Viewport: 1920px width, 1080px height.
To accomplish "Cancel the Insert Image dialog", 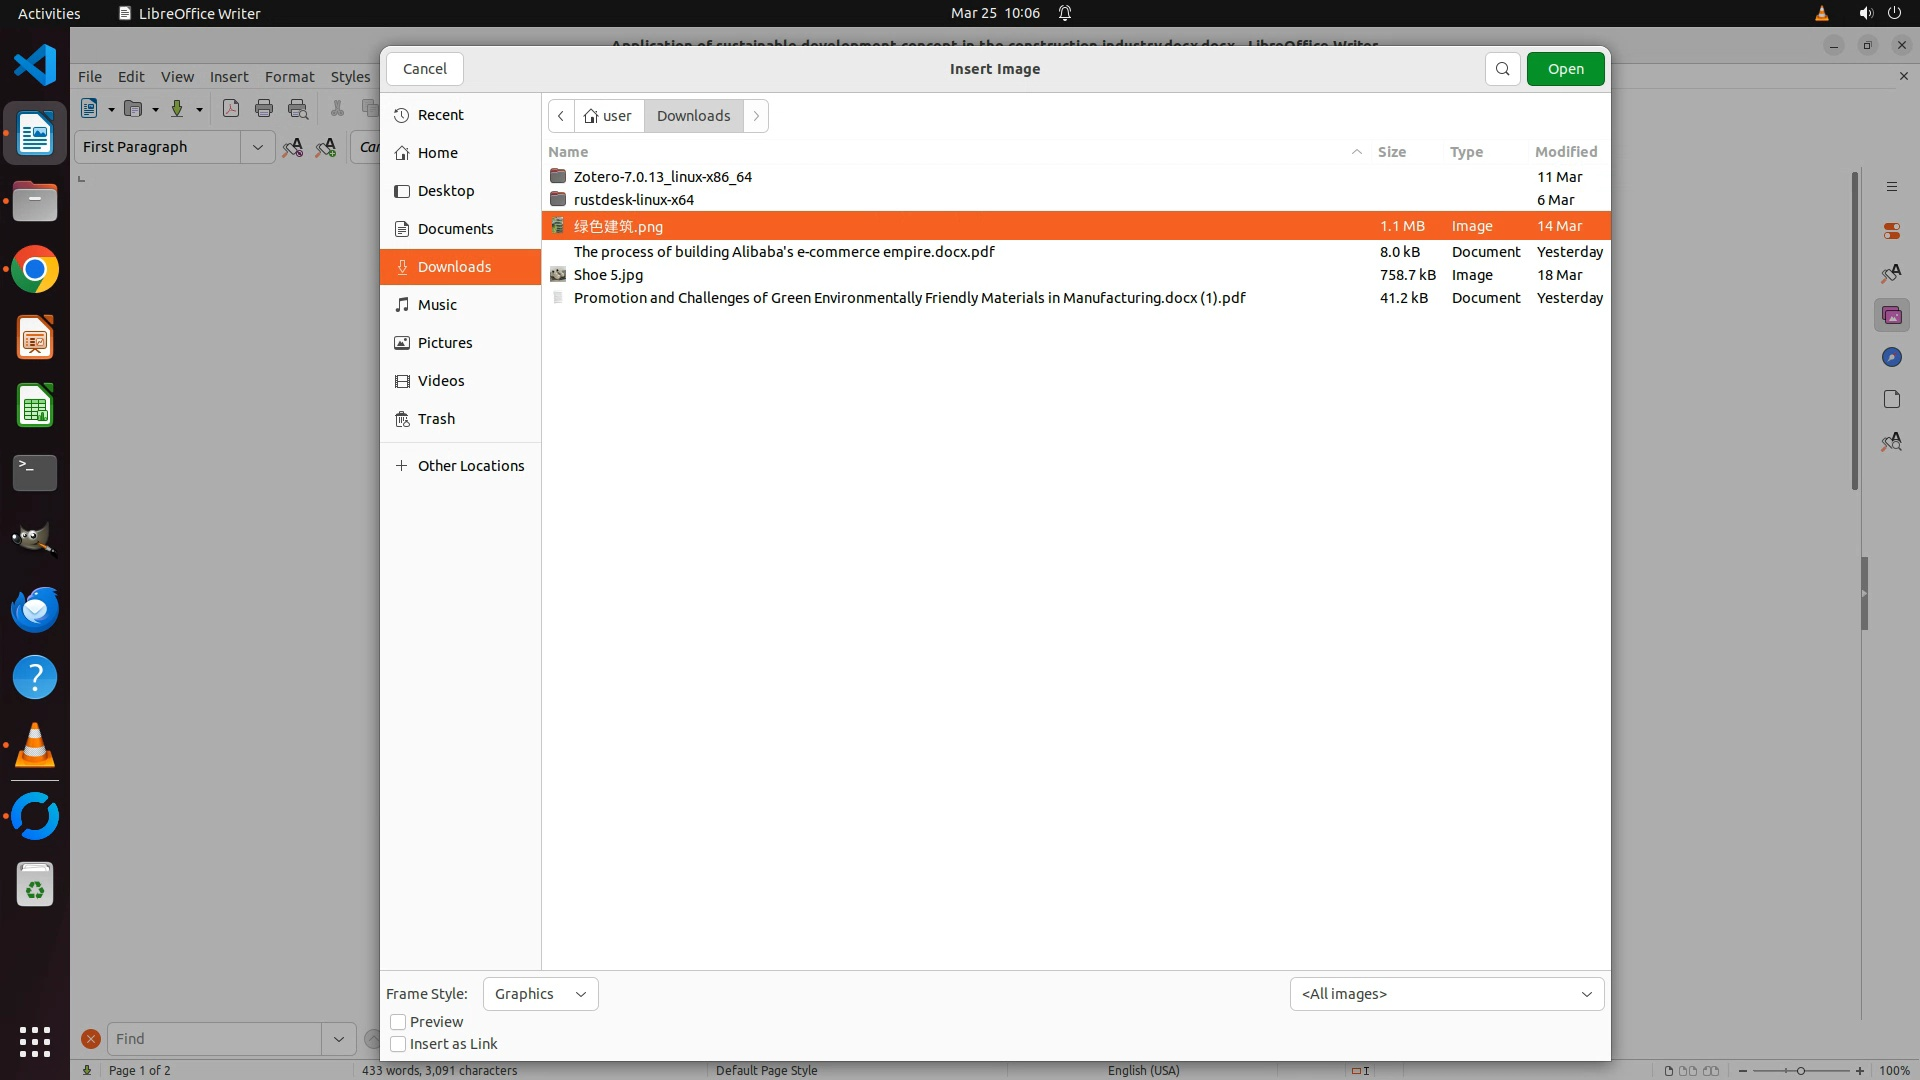I will pyautogui.click(x=424, y=69).
